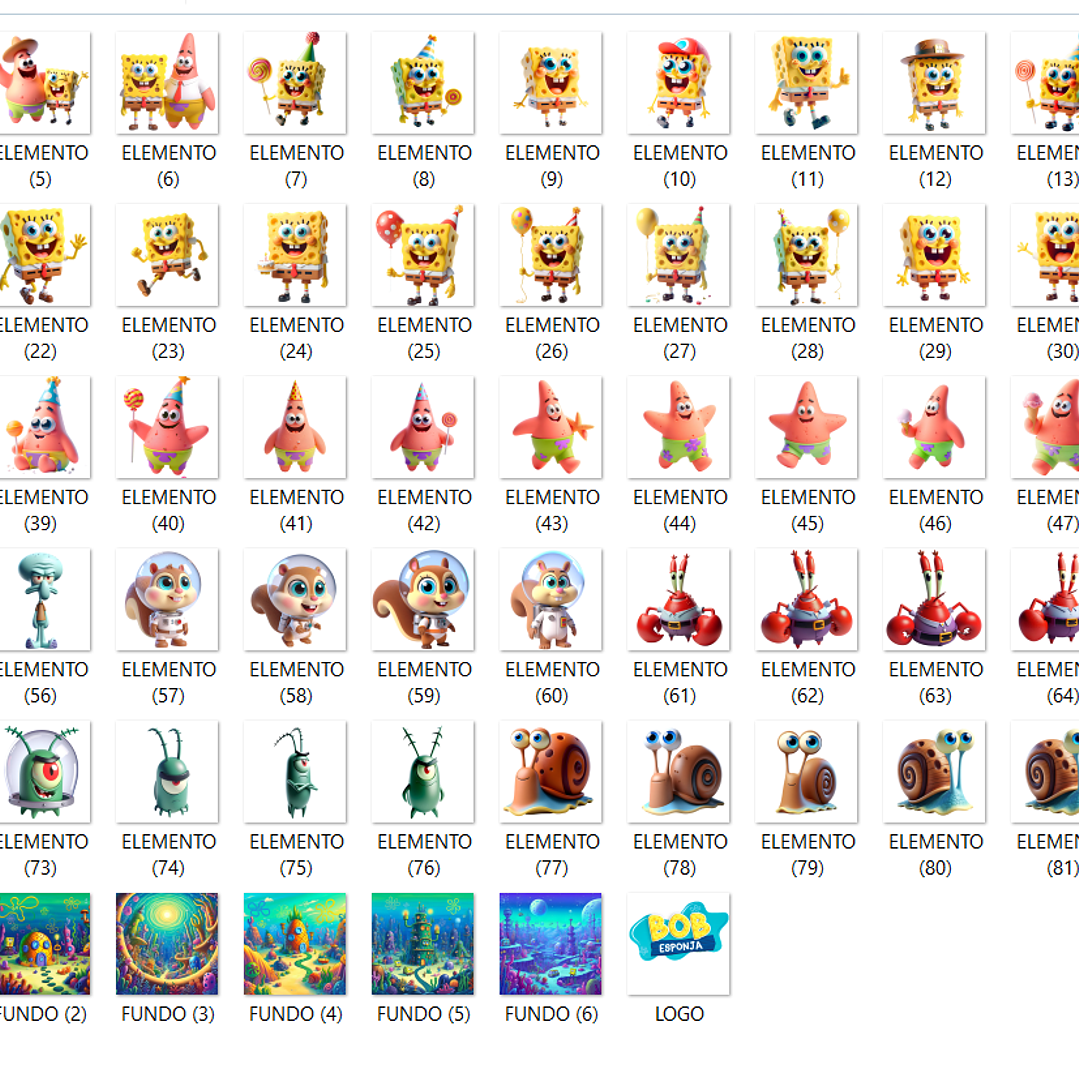Click the ELEMENTO (10) thumbnail with red cap
Image resolution: width=1079 pixels, height=1079 pixels.
click(679, 82)
